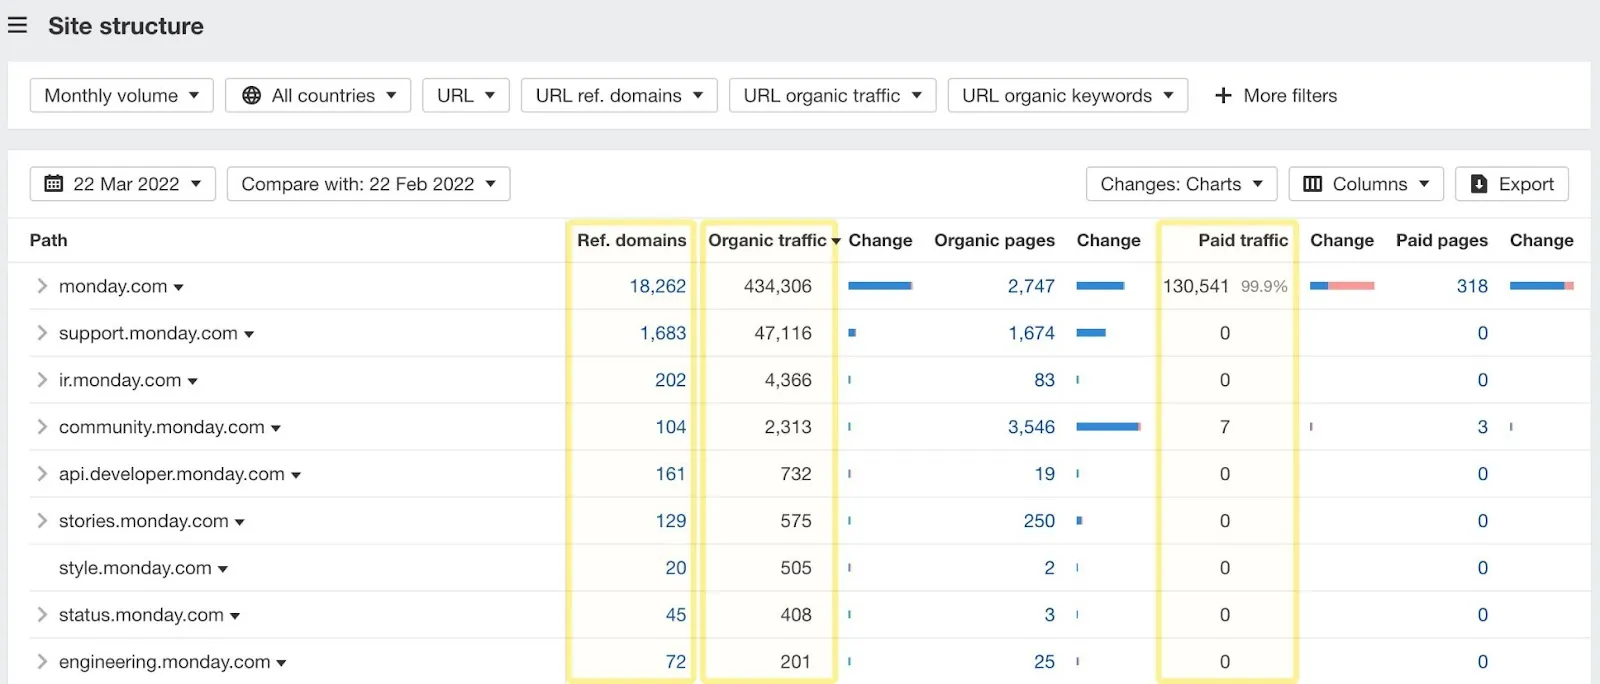Open the 22 Mar 2022 date picker
1600x684 pixels.
click(x=123, y=184)
